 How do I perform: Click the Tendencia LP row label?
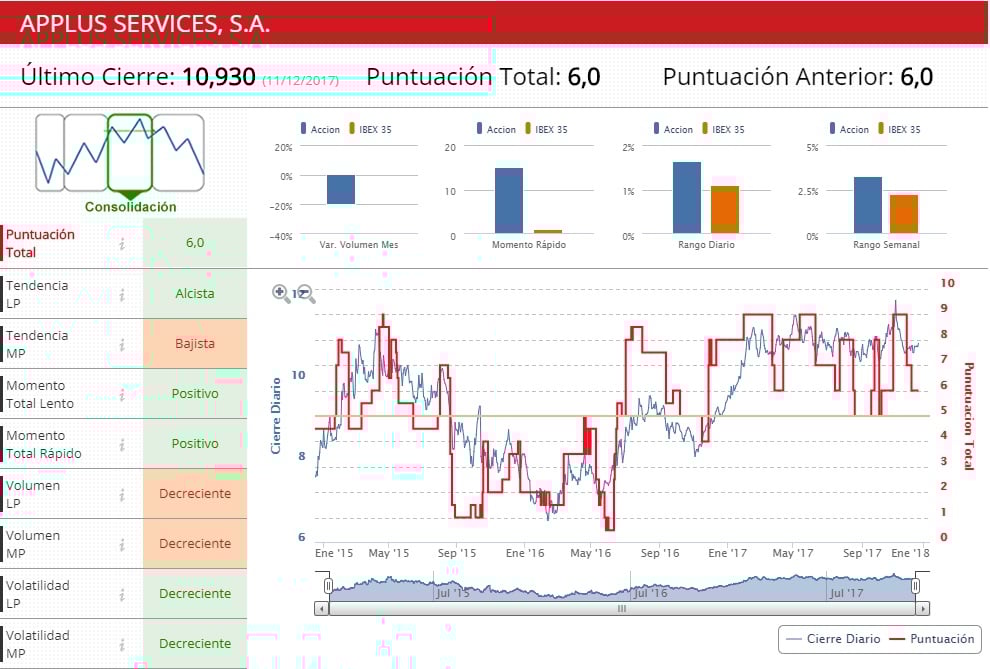[37, 294]
